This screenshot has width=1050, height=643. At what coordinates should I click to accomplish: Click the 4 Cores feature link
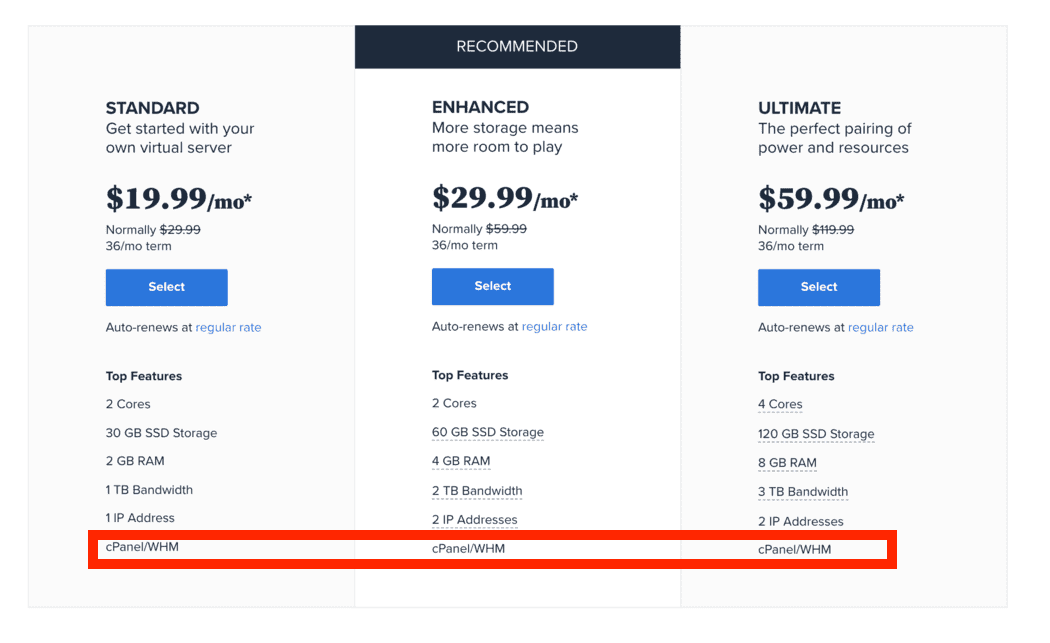780,404
